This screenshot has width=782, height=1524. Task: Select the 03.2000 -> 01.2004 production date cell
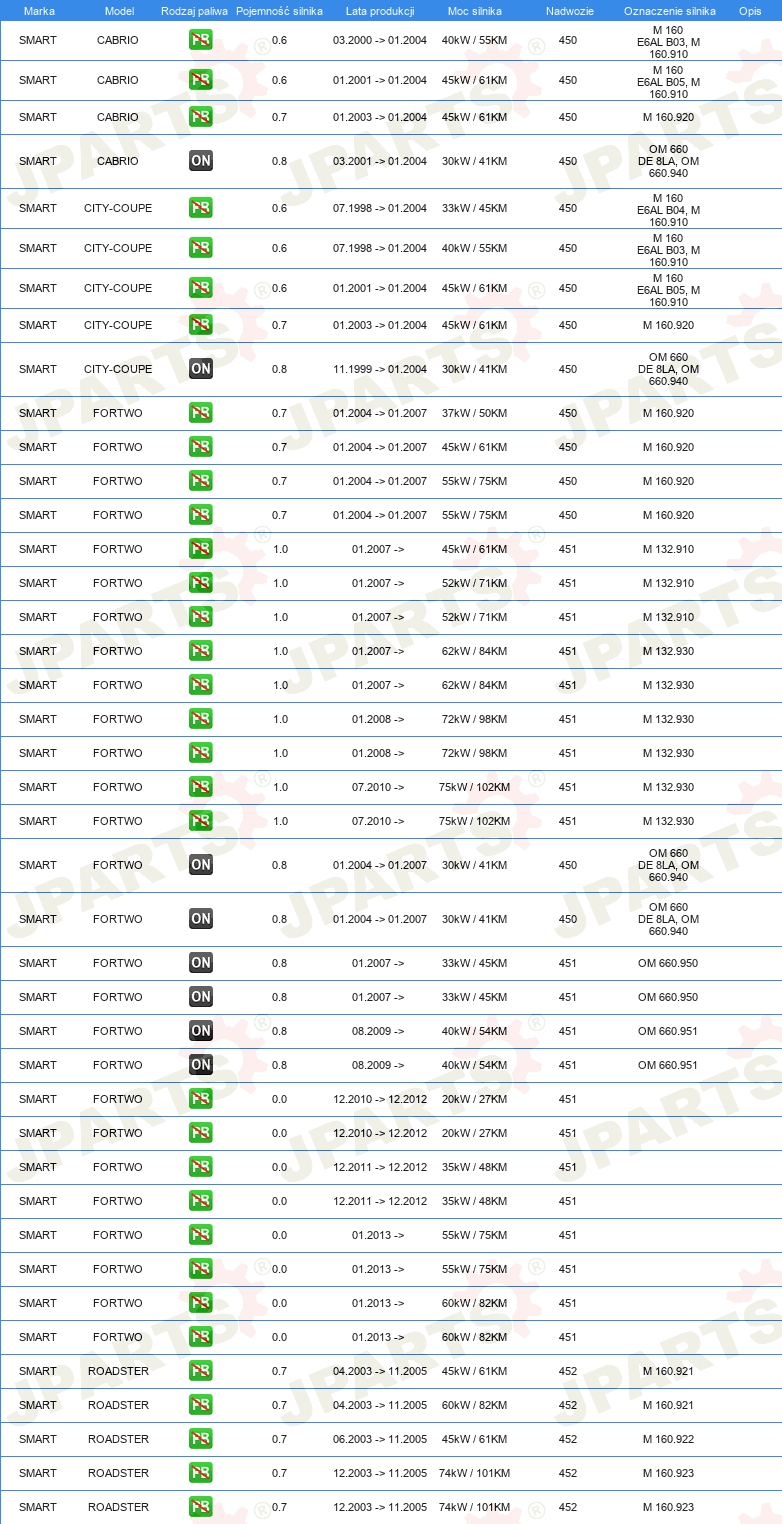pyautogui.click(x=380, y=40)
